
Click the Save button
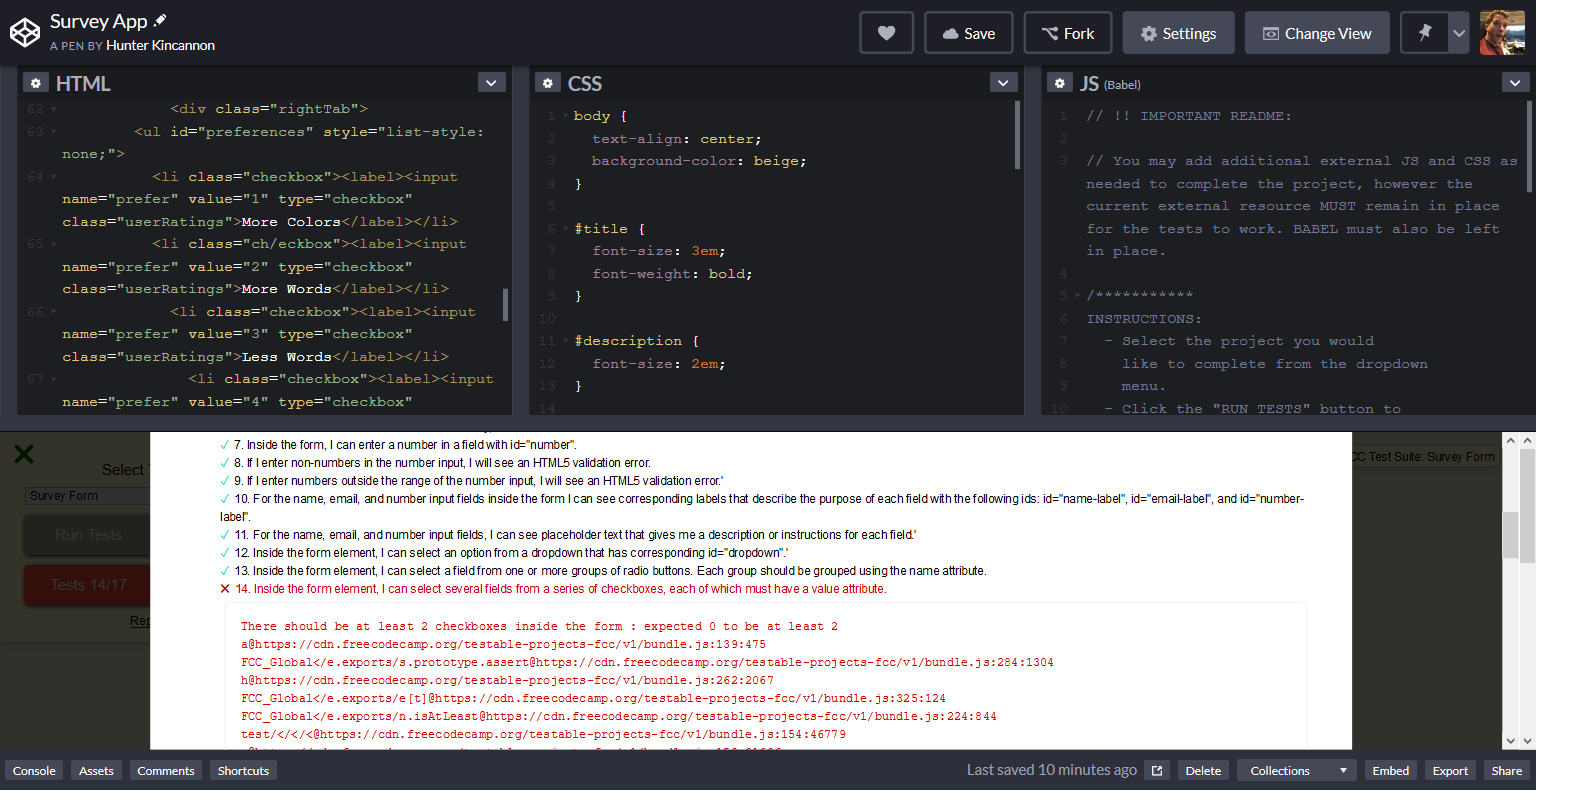(968, 33)
